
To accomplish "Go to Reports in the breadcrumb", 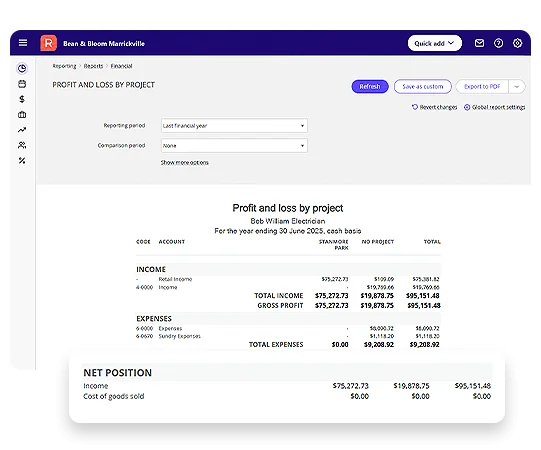I will [x=93, y=66].
